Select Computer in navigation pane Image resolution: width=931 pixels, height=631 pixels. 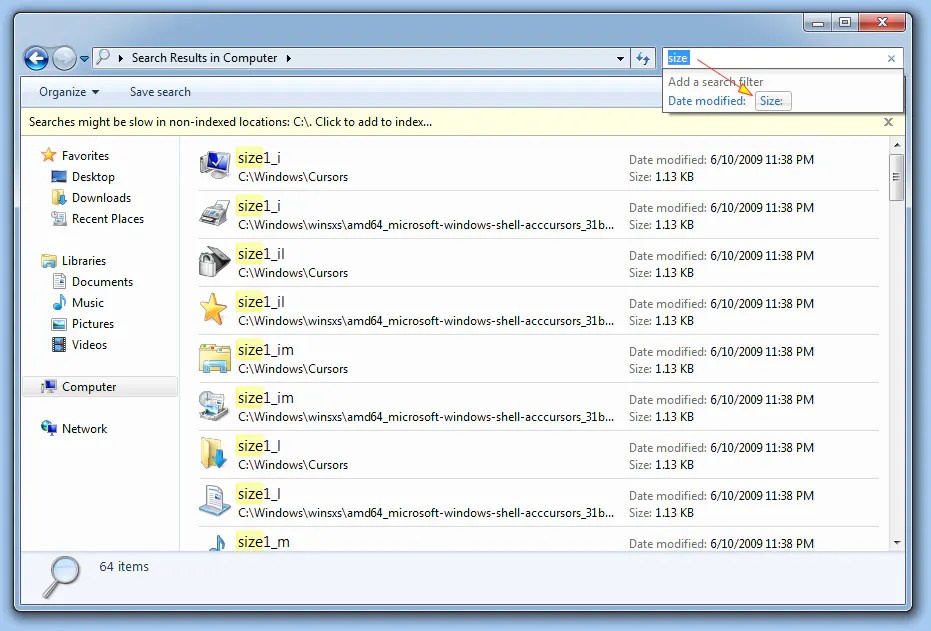[89, 387]
